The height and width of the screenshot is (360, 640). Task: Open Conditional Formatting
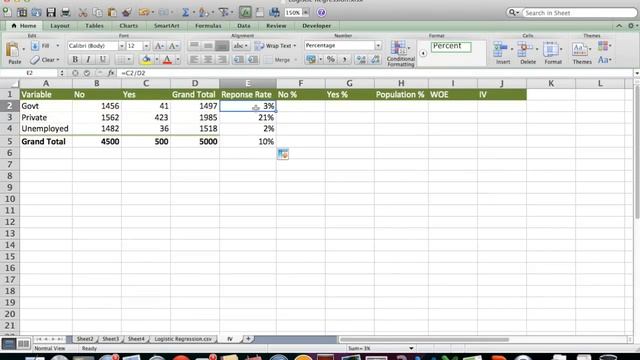[400, 53]
